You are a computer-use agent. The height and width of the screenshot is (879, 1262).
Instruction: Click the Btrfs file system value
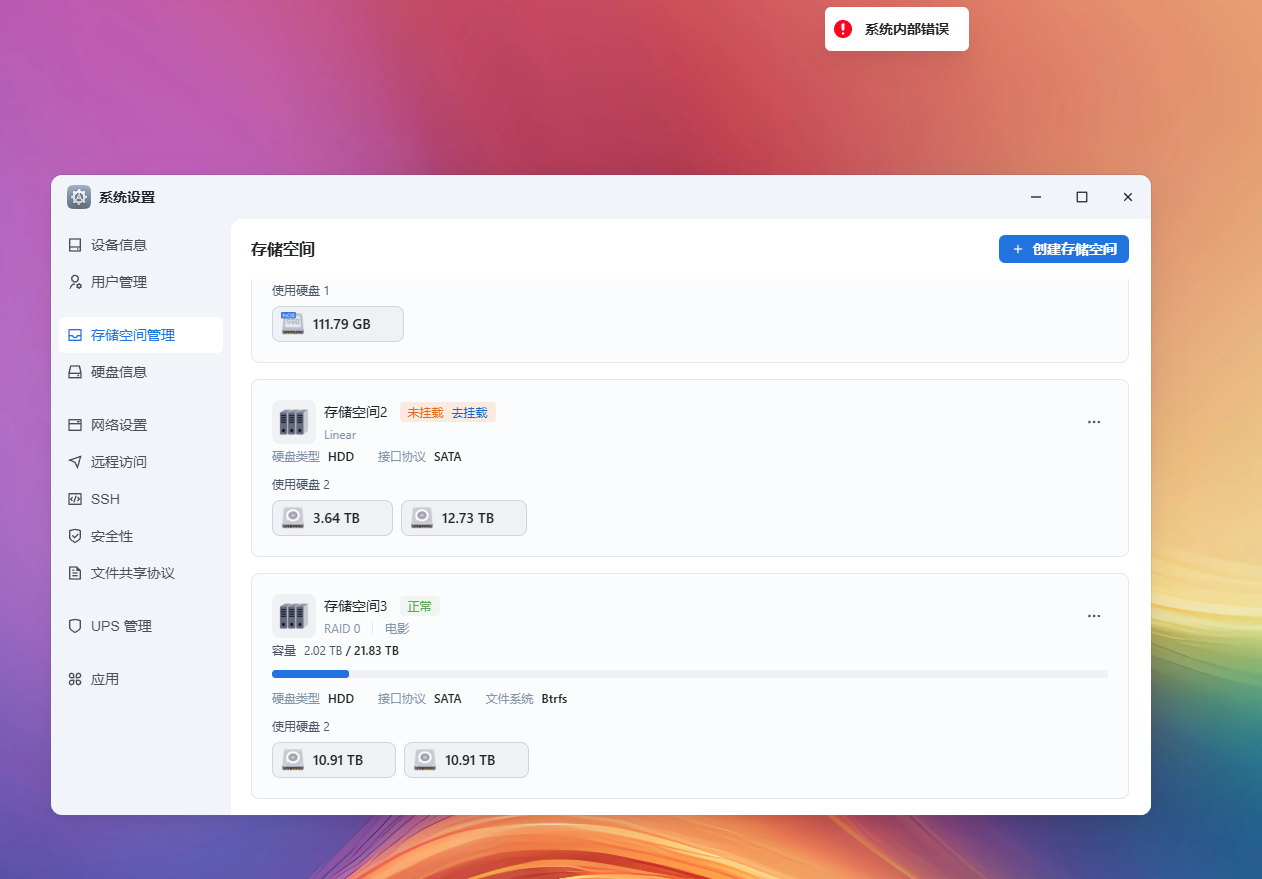click(x=554, y=699)
